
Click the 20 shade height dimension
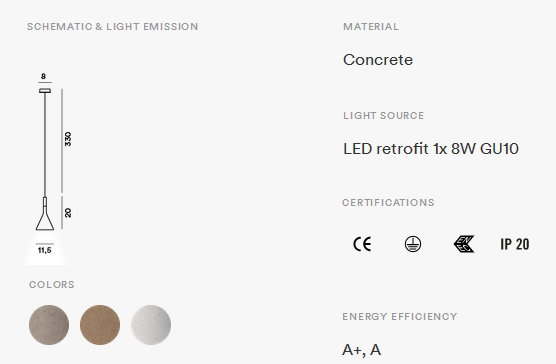(x=68, y=213)
